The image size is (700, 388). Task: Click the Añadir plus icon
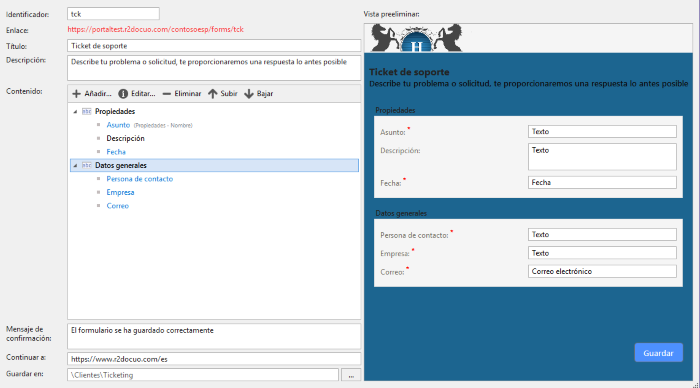tap(76, 94)
